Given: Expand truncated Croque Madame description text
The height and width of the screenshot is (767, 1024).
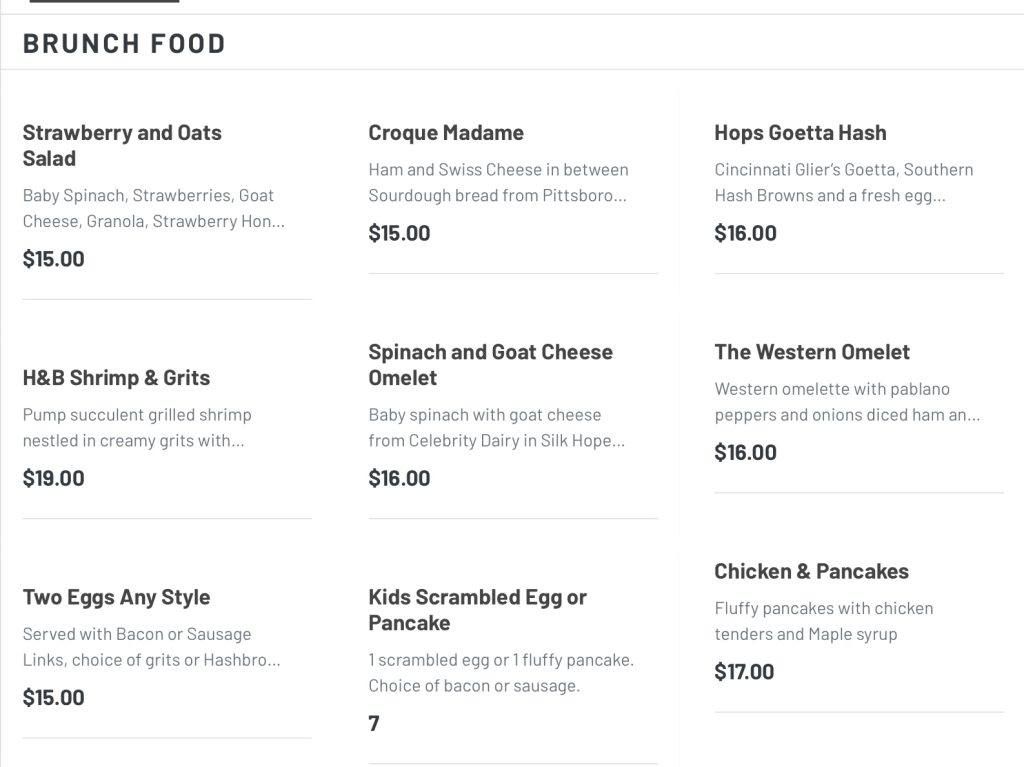Looking at the screenshot, I should click(x=498, y=182).
